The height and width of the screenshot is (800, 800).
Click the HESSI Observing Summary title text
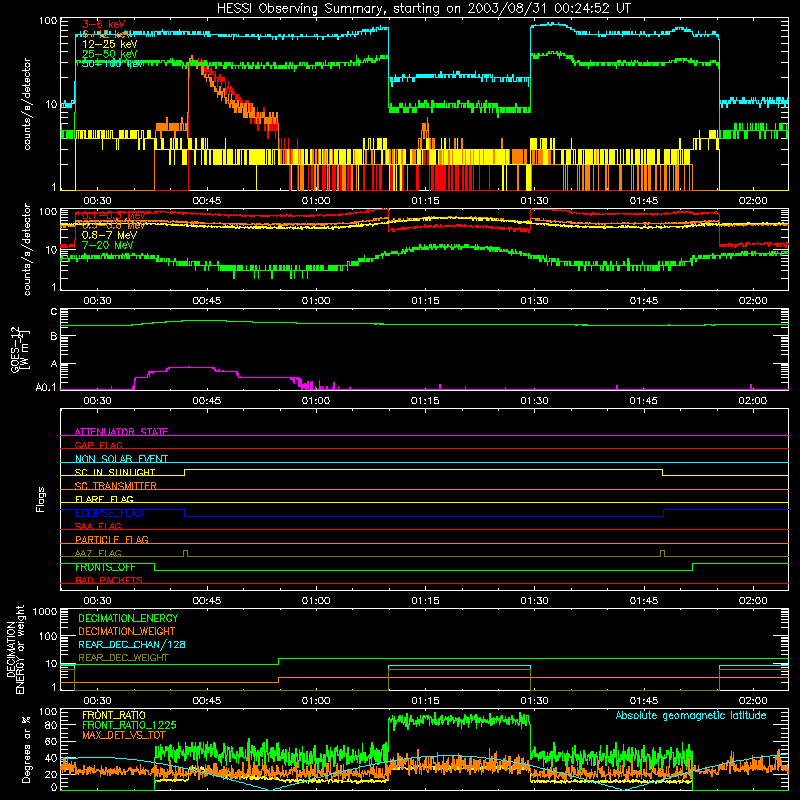click(x=424, y=9)
